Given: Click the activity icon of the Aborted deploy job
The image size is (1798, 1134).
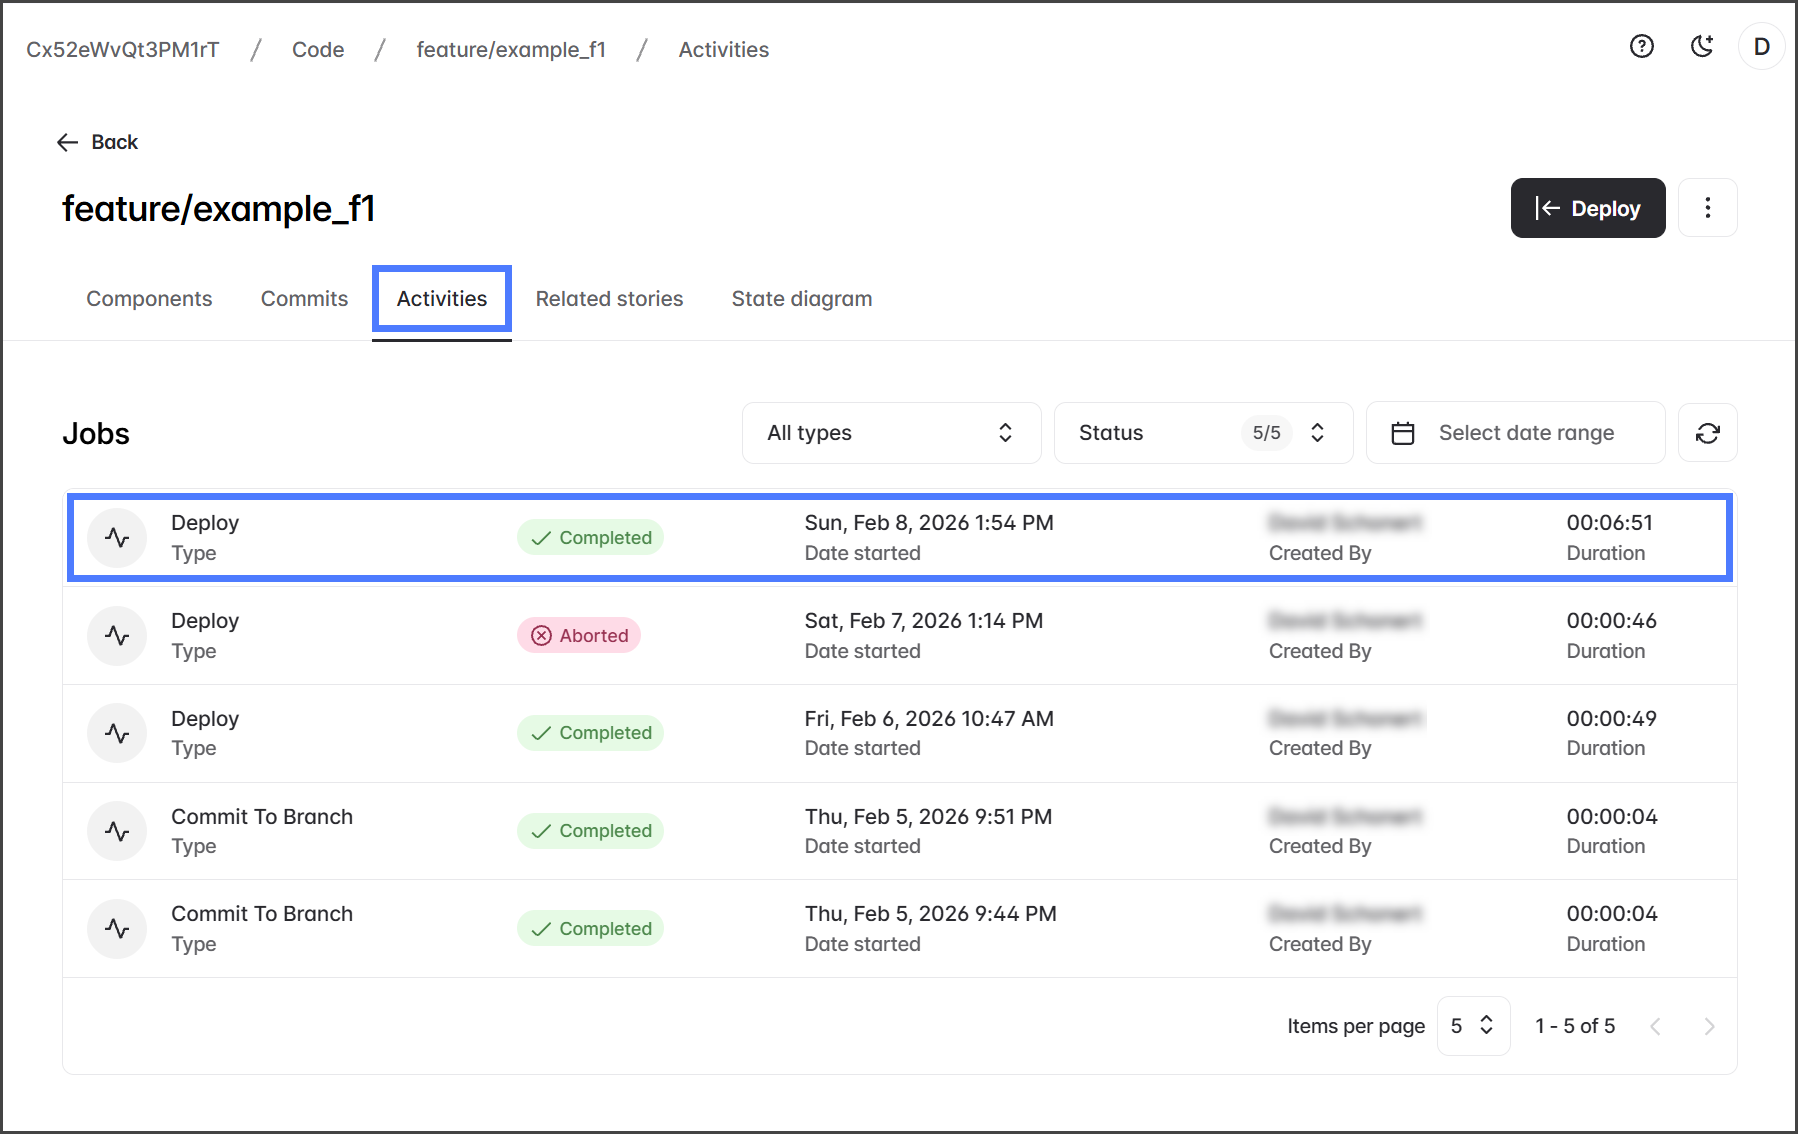Looking at the screenshot, I should [x=117, y=636].
